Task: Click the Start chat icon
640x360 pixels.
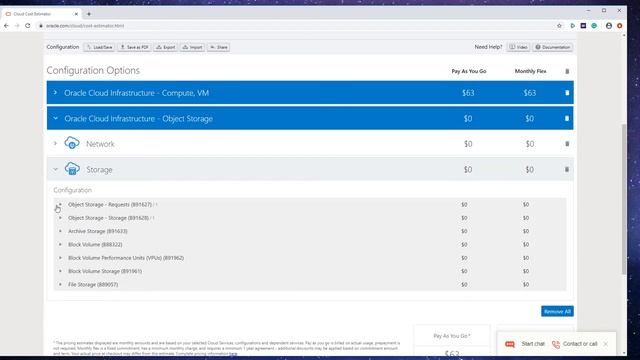Action: (x=510, y=344)
